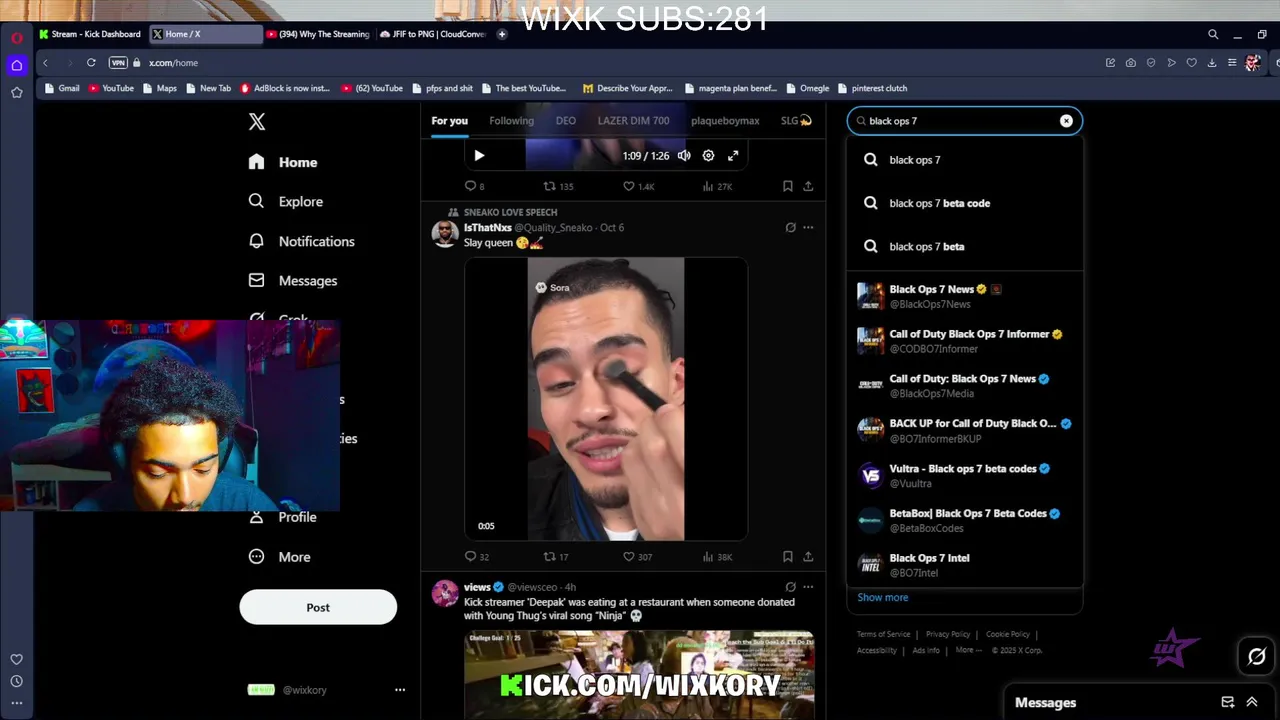The image size is (1280, 720).
Task: Mute the video volume icon
Action: tap(684, 155)
